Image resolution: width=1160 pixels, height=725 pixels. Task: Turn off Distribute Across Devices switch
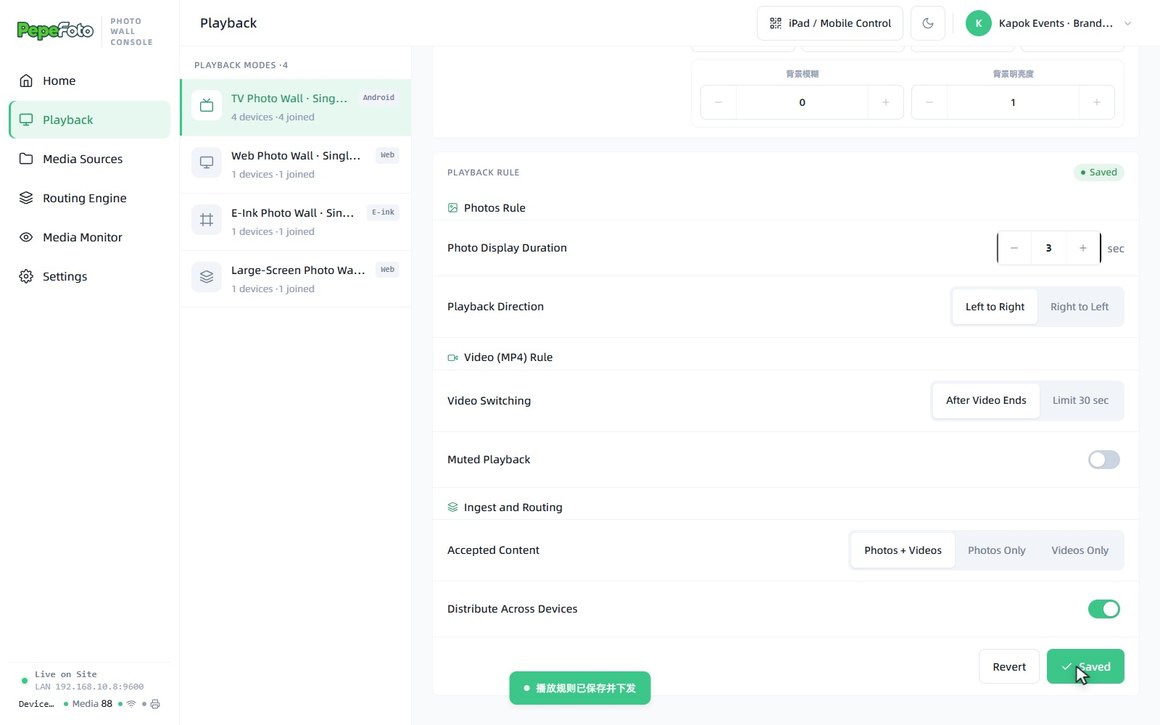click(1104, 609)
